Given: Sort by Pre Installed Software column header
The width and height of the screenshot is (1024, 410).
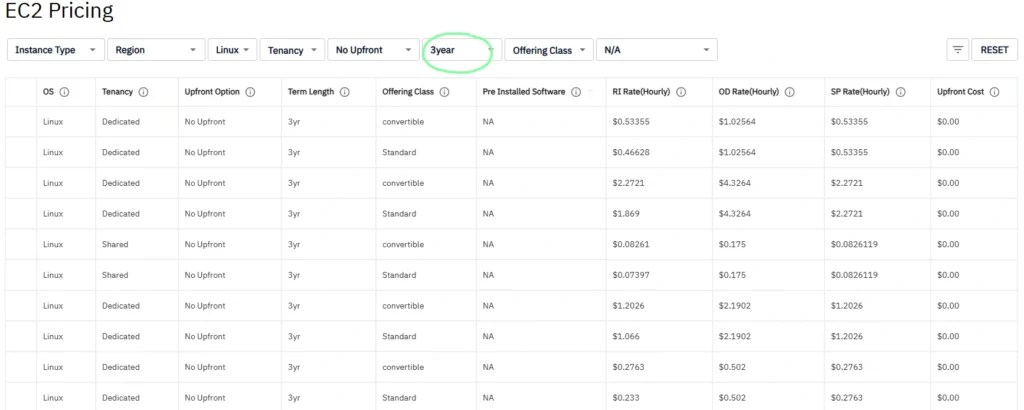Looking at the screenshot, I should point(524,92).
